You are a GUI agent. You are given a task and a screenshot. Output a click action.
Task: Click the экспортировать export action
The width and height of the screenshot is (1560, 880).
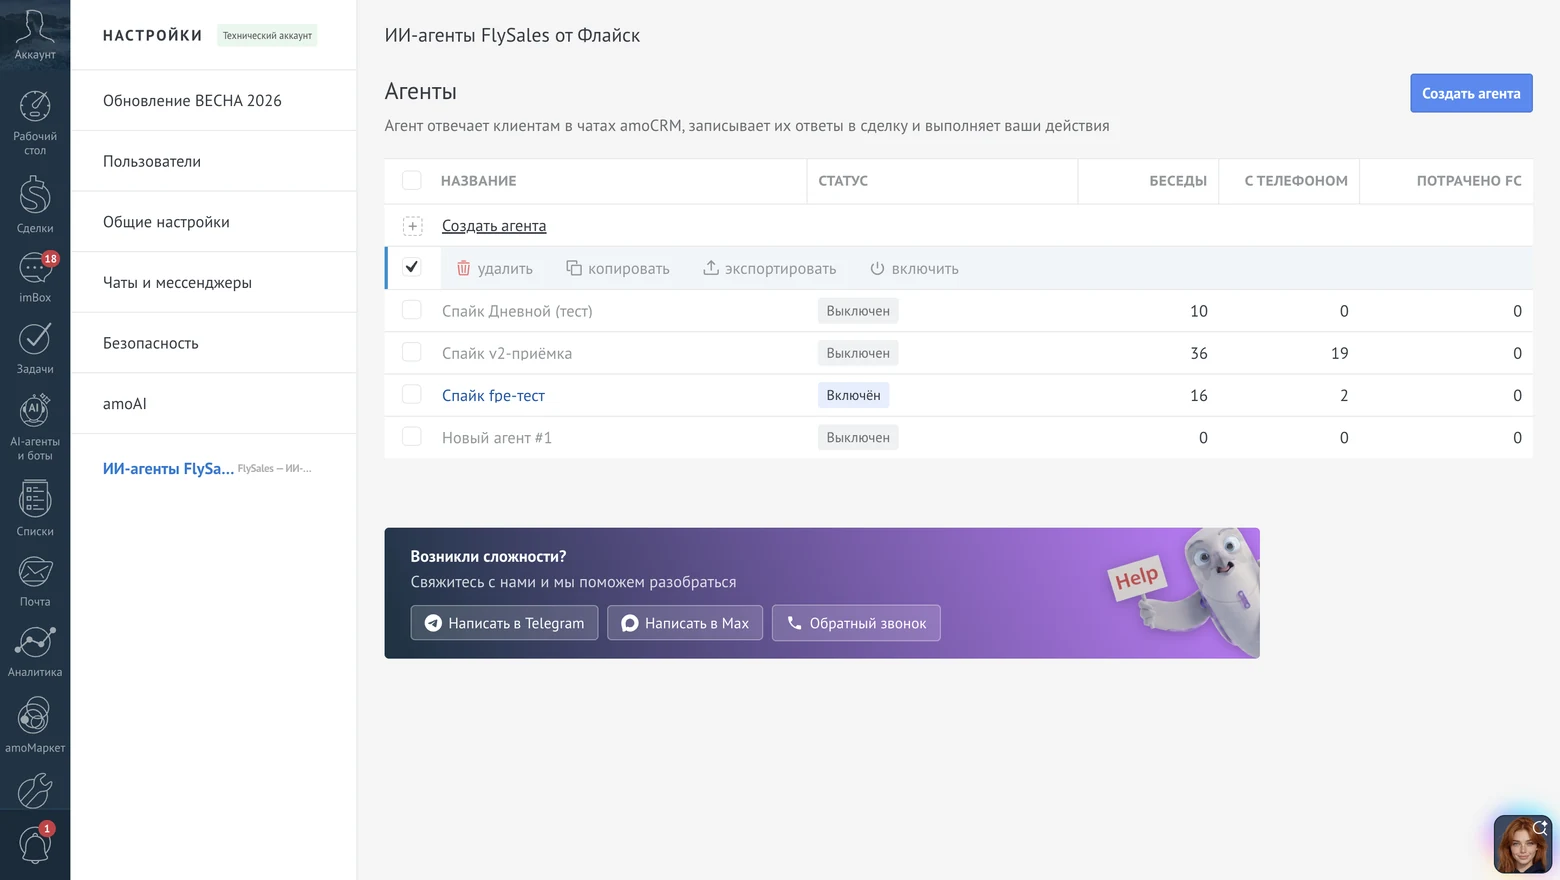point(770,268)
